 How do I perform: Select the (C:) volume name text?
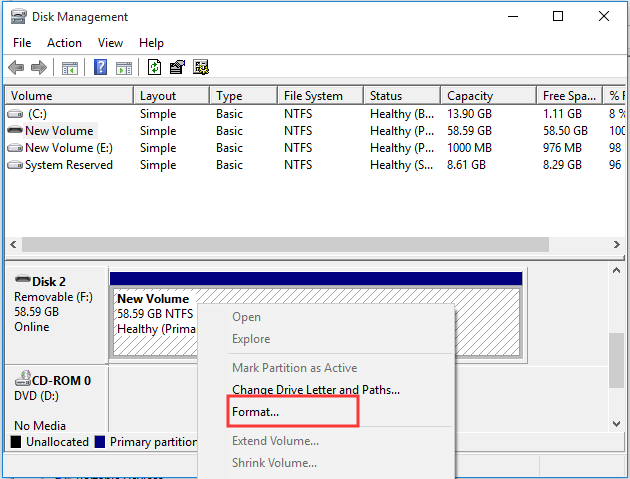[37, 114]
